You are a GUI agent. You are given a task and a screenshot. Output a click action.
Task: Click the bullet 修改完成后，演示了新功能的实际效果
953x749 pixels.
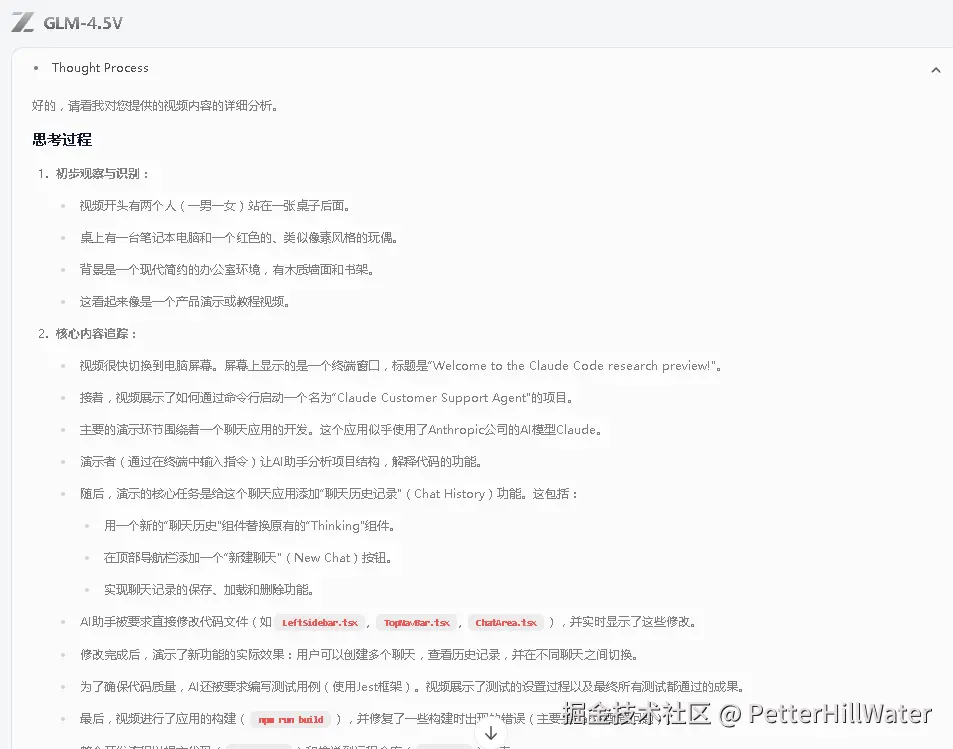(x=359, y=655)
